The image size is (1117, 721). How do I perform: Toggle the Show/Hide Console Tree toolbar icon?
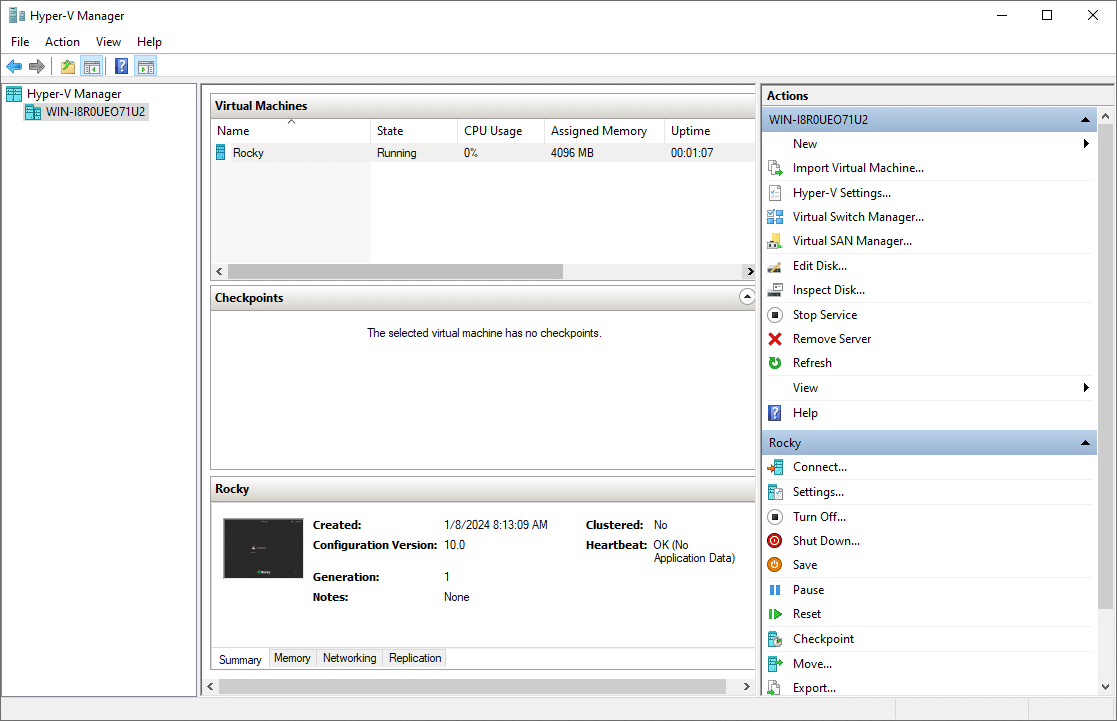pos(92,67)
